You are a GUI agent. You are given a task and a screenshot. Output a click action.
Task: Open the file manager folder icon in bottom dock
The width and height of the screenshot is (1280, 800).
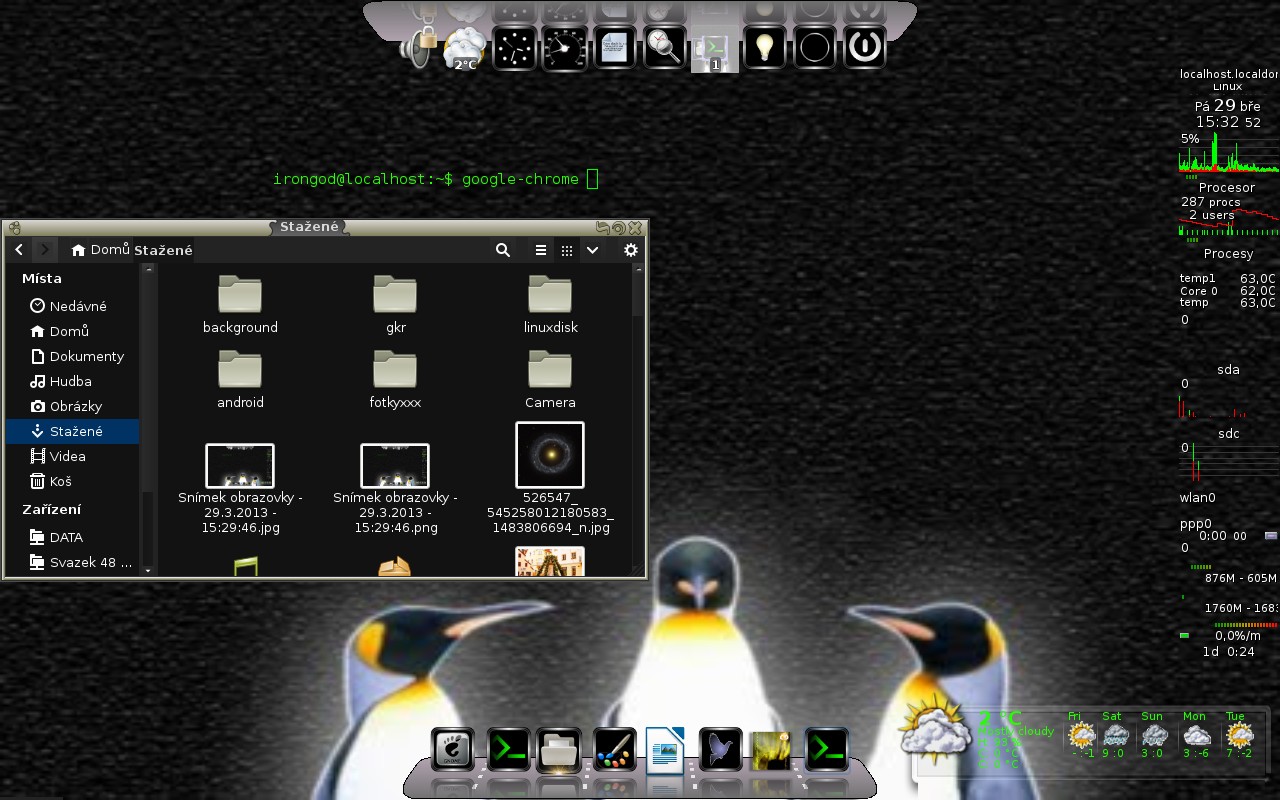coord(560,750)
